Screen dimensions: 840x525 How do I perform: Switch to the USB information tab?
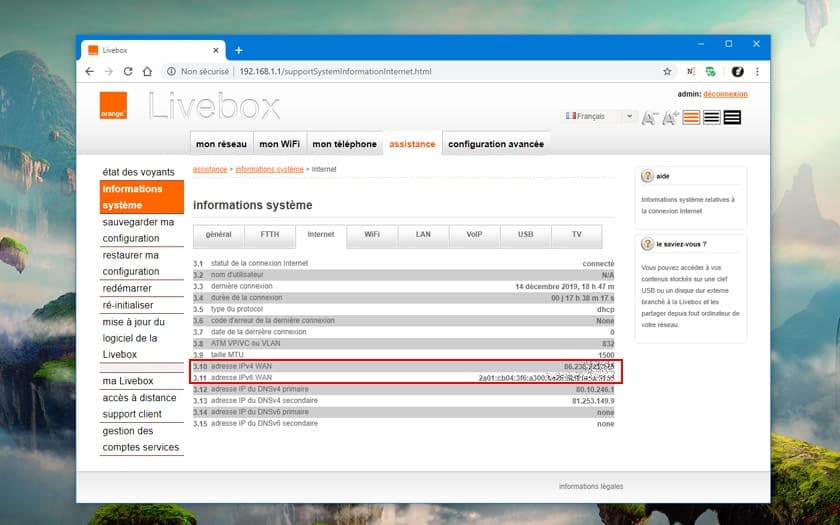(x=526, y=235)
